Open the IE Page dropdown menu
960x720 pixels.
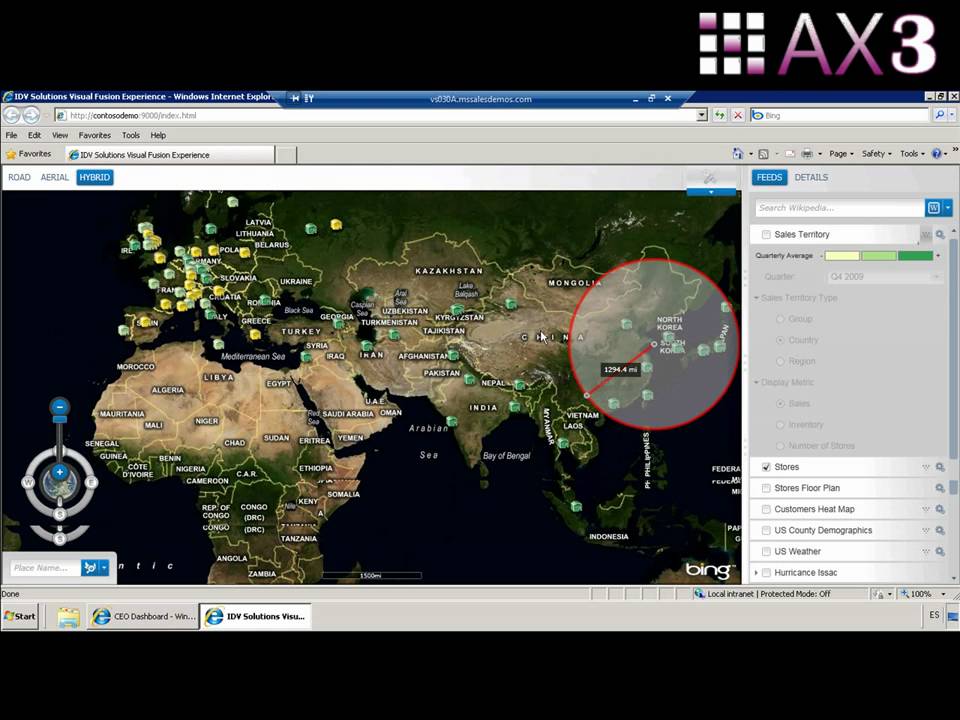tap(841, 154)
